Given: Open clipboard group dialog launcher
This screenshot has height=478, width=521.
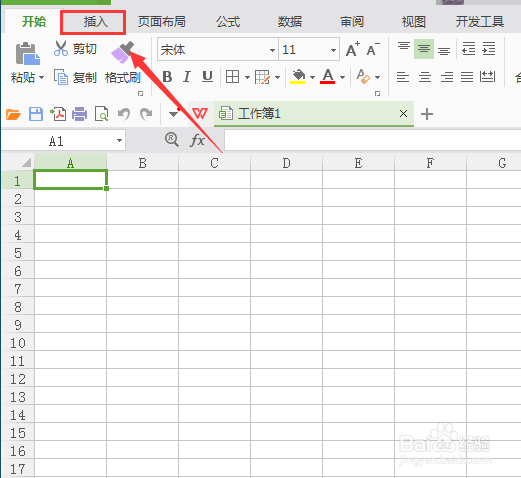Looking at the screenshot, I should coord(141,94).
